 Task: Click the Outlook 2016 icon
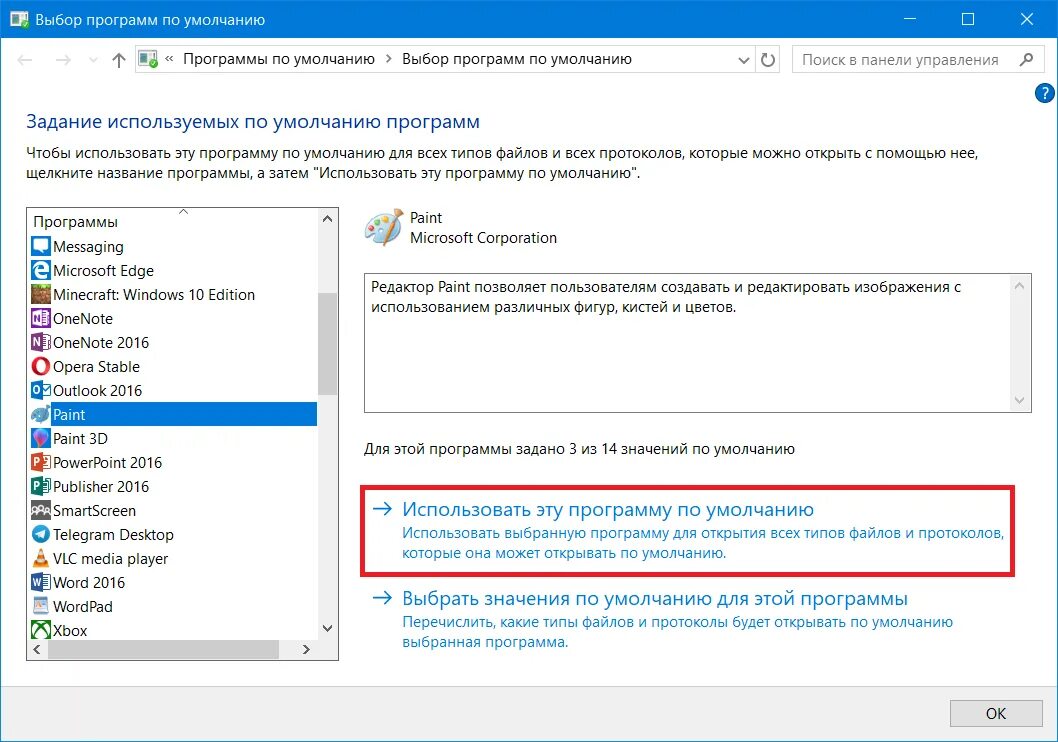tap(40, 390)
